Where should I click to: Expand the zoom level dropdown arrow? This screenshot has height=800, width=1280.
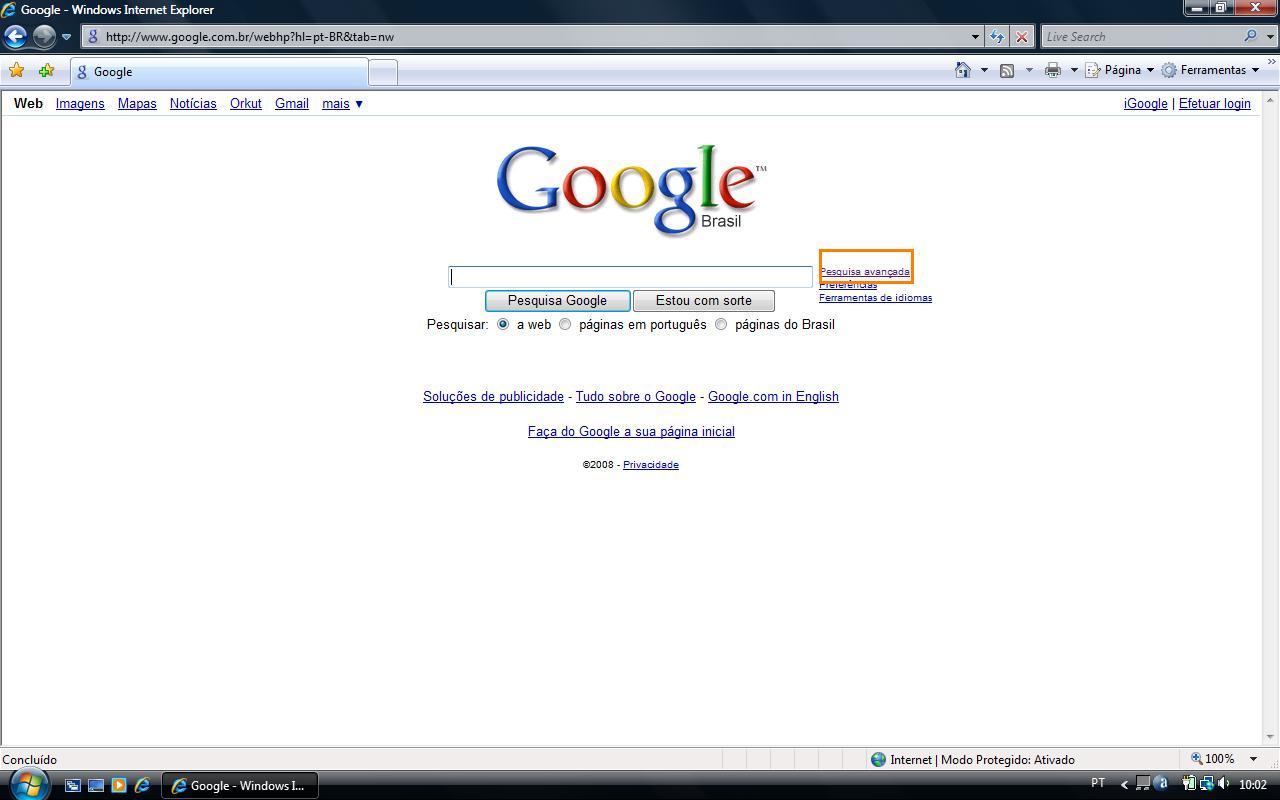(1253, 759)
